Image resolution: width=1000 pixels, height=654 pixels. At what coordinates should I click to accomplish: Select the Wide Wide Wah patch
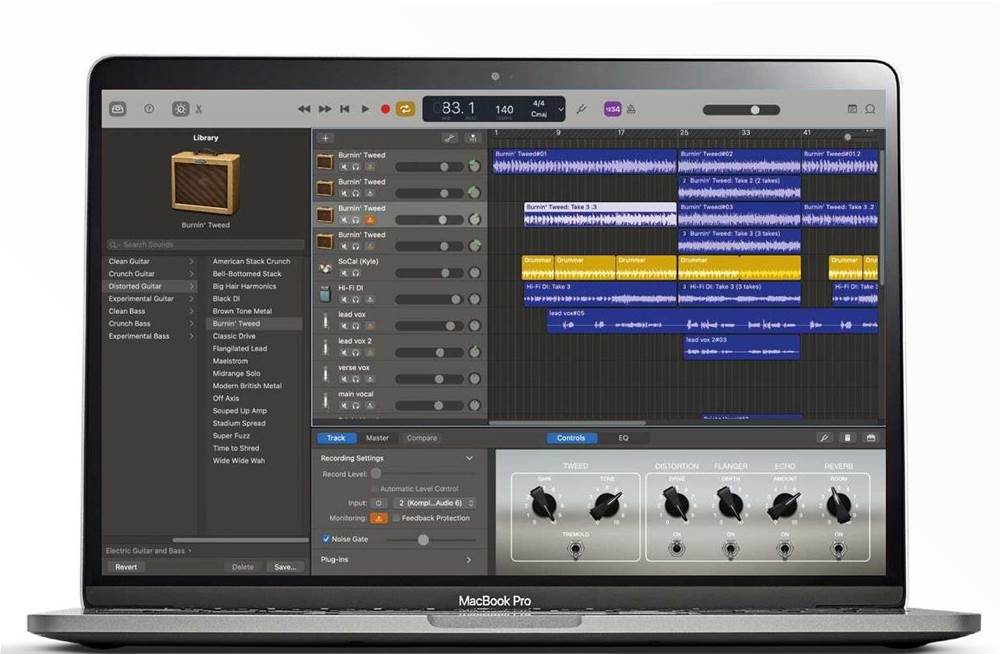239,461
